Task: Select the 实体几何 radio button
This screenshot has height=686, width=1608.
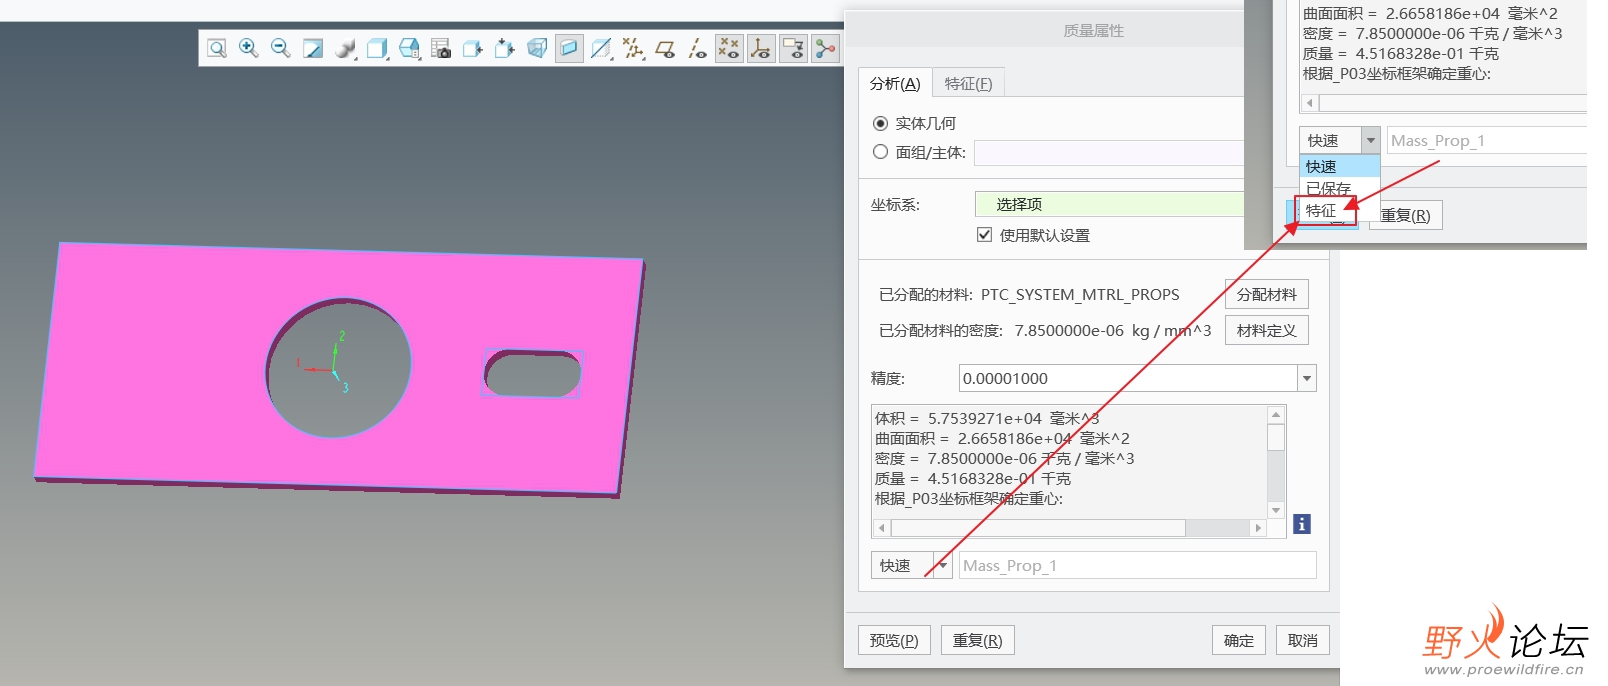Action: [x=880, y=123]
